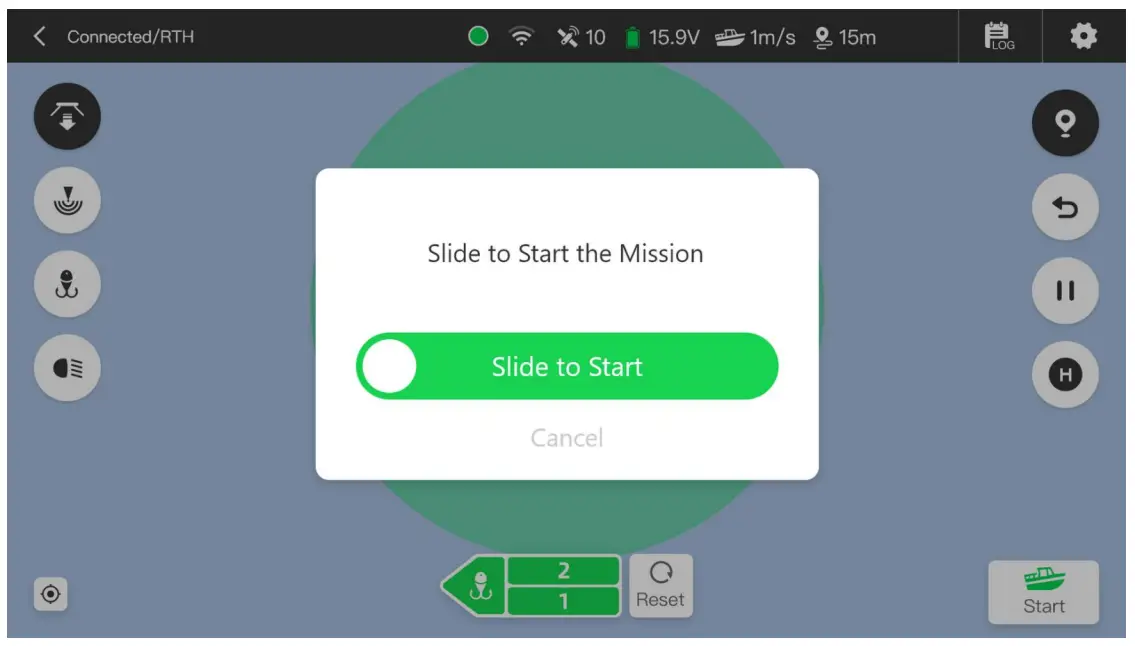Tap the undo return arrow icon
The height and width of the screenshot is (646, 1135).
click(1065, 207)
